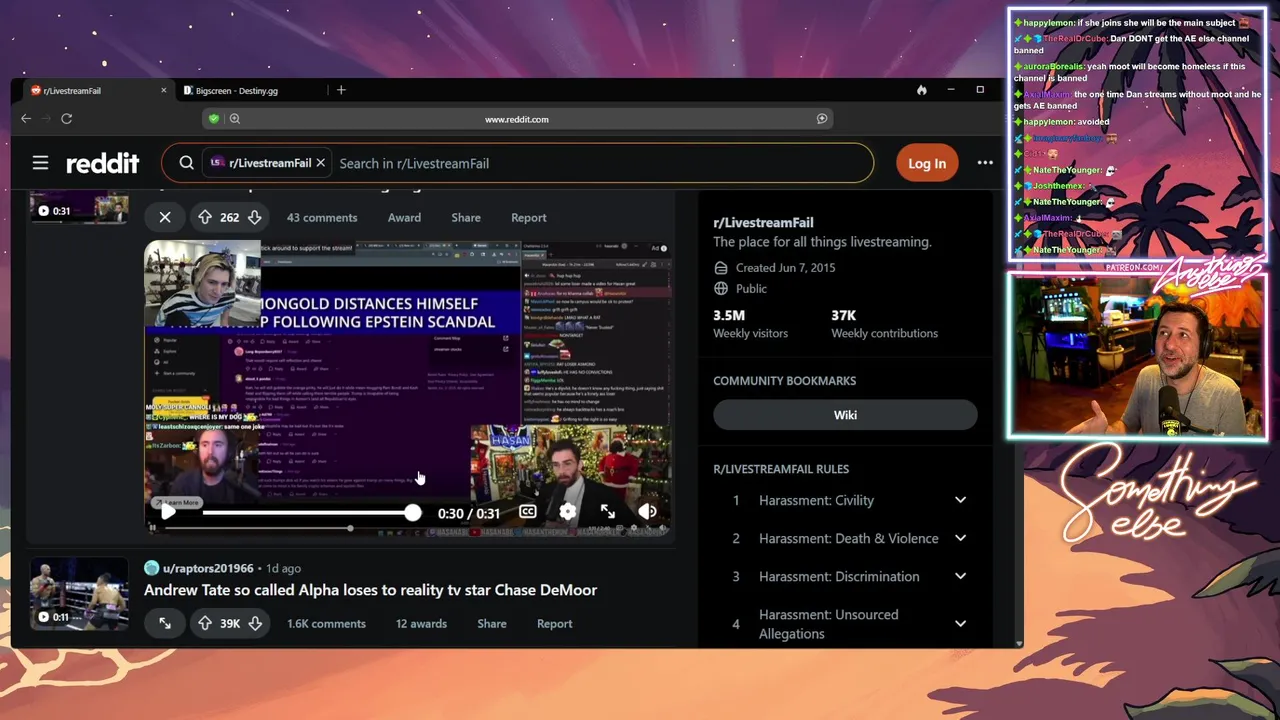
Task: Open the Wiki community bookmark
Action: (x=845, y=415)
